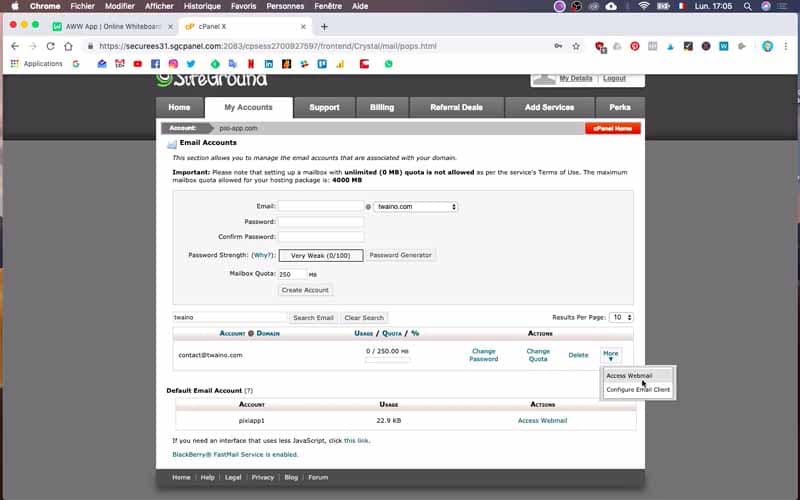Image resolution: width=800 pixels, height=500 pixels.
Task: Click the browser back arrow
Action: click(15, 46)
